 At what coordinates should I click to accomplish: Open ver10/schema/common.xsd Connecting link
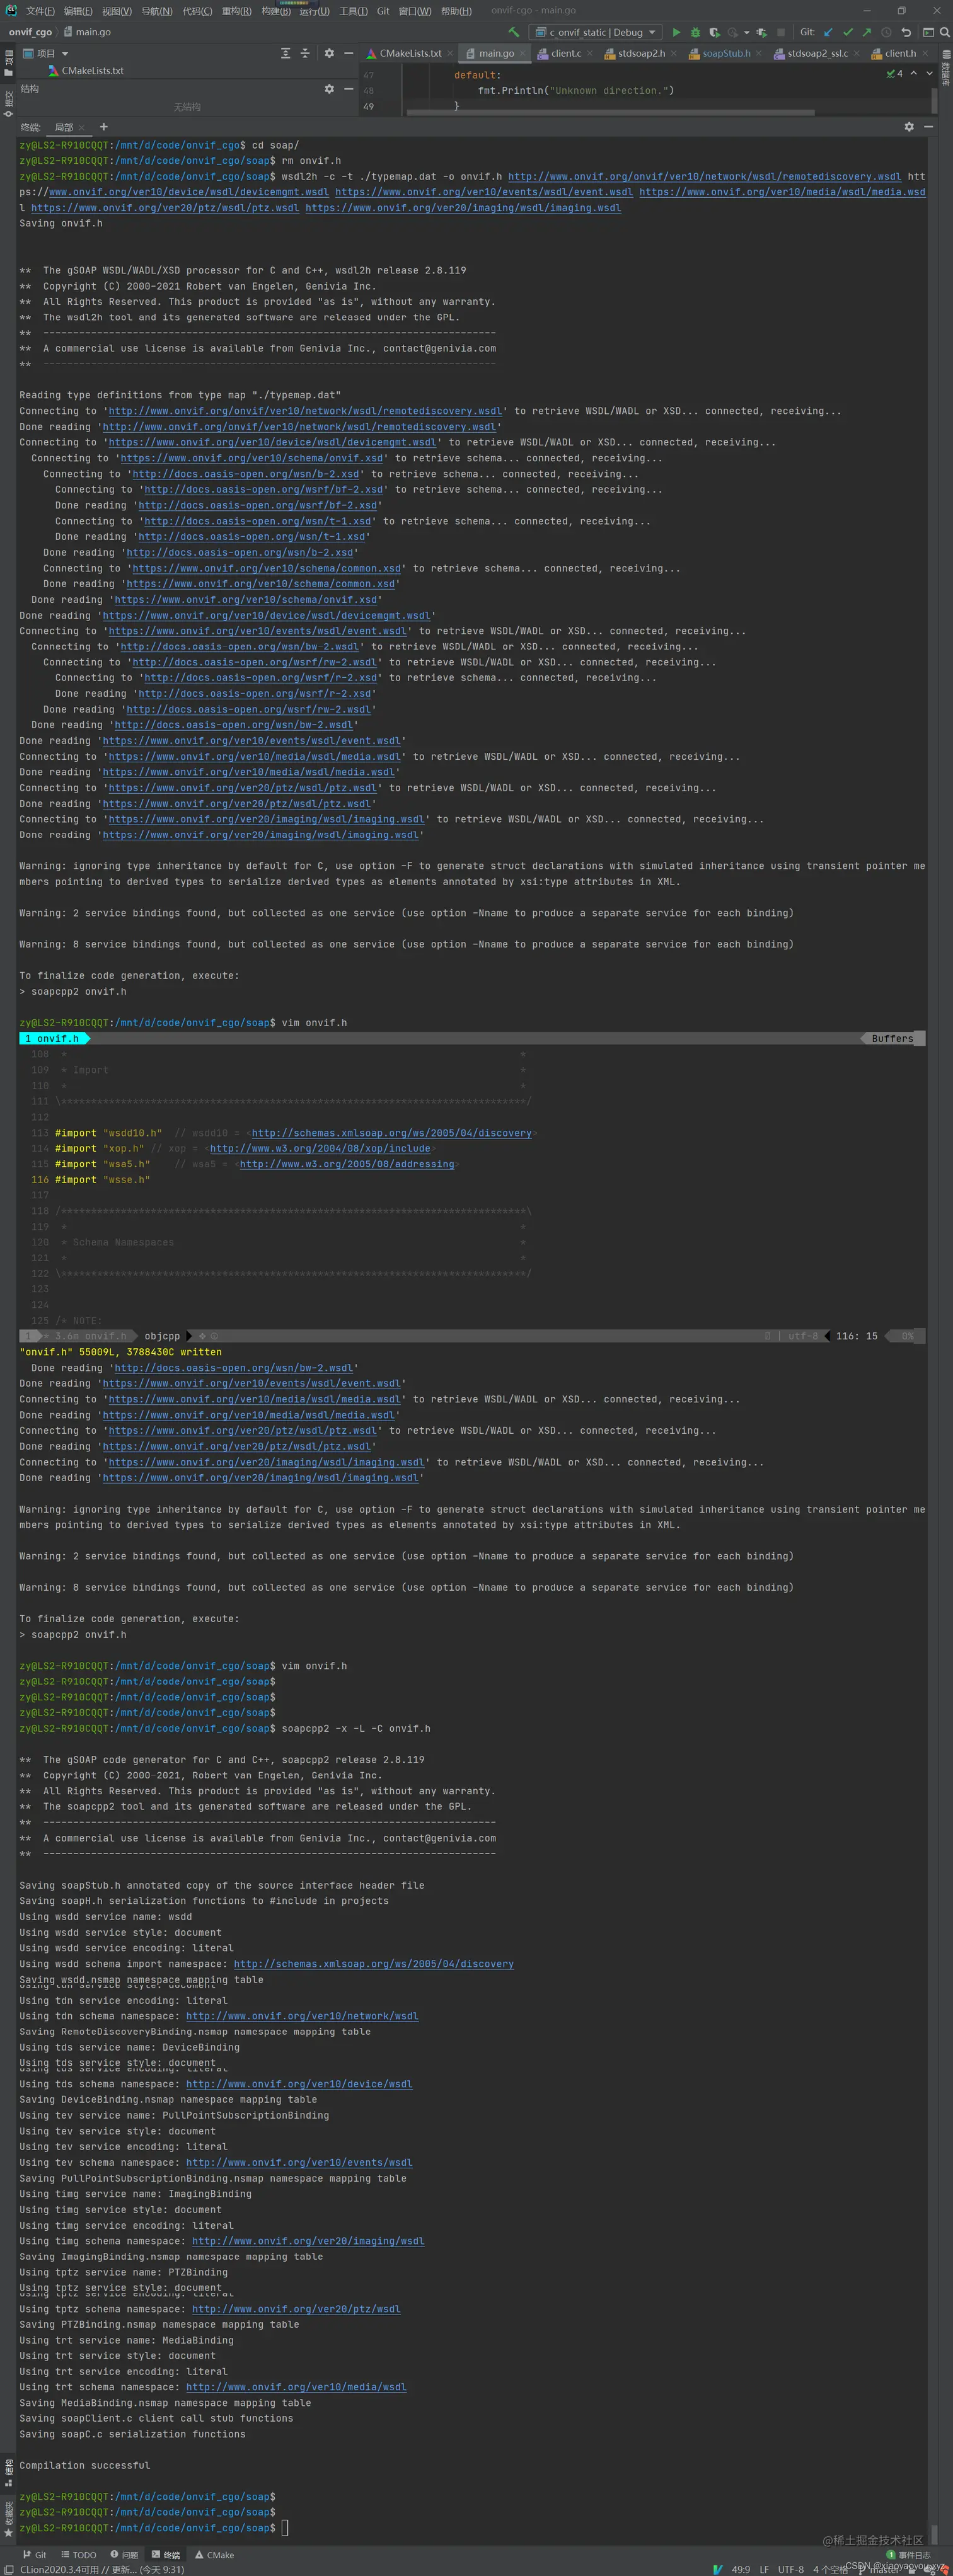coord(266,568)
